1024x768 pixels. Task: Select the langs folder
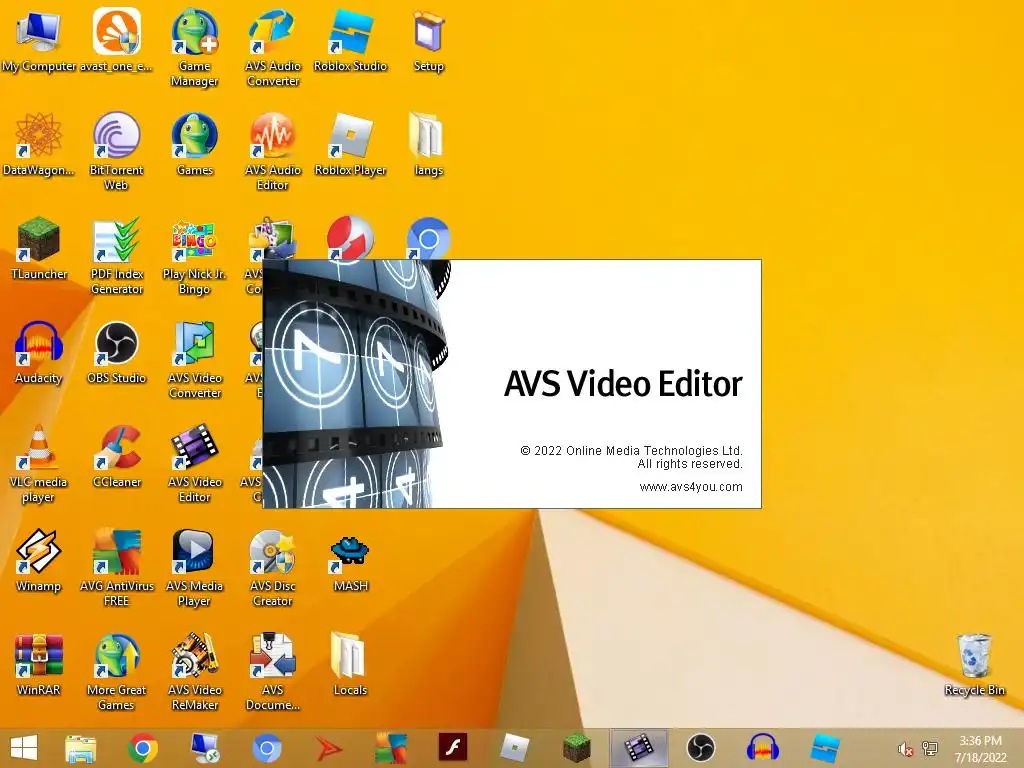(428, 145)
